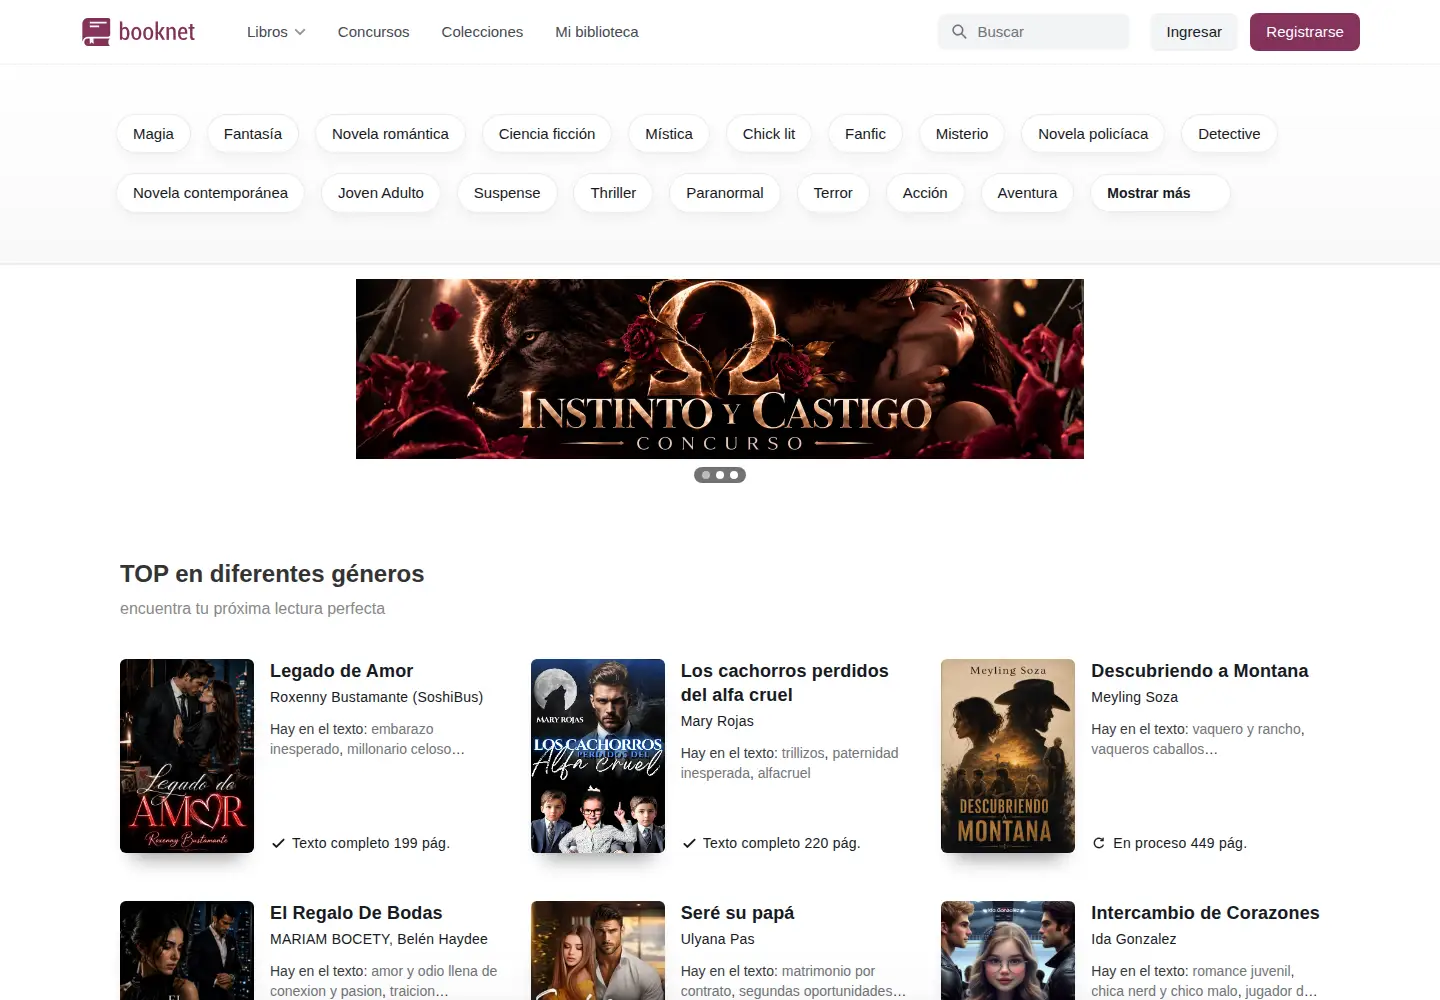Viewport: 1440px width, 1000px height.
Task: Open the Concursos page
Action: pyautogui.click(x=373, y=32)
